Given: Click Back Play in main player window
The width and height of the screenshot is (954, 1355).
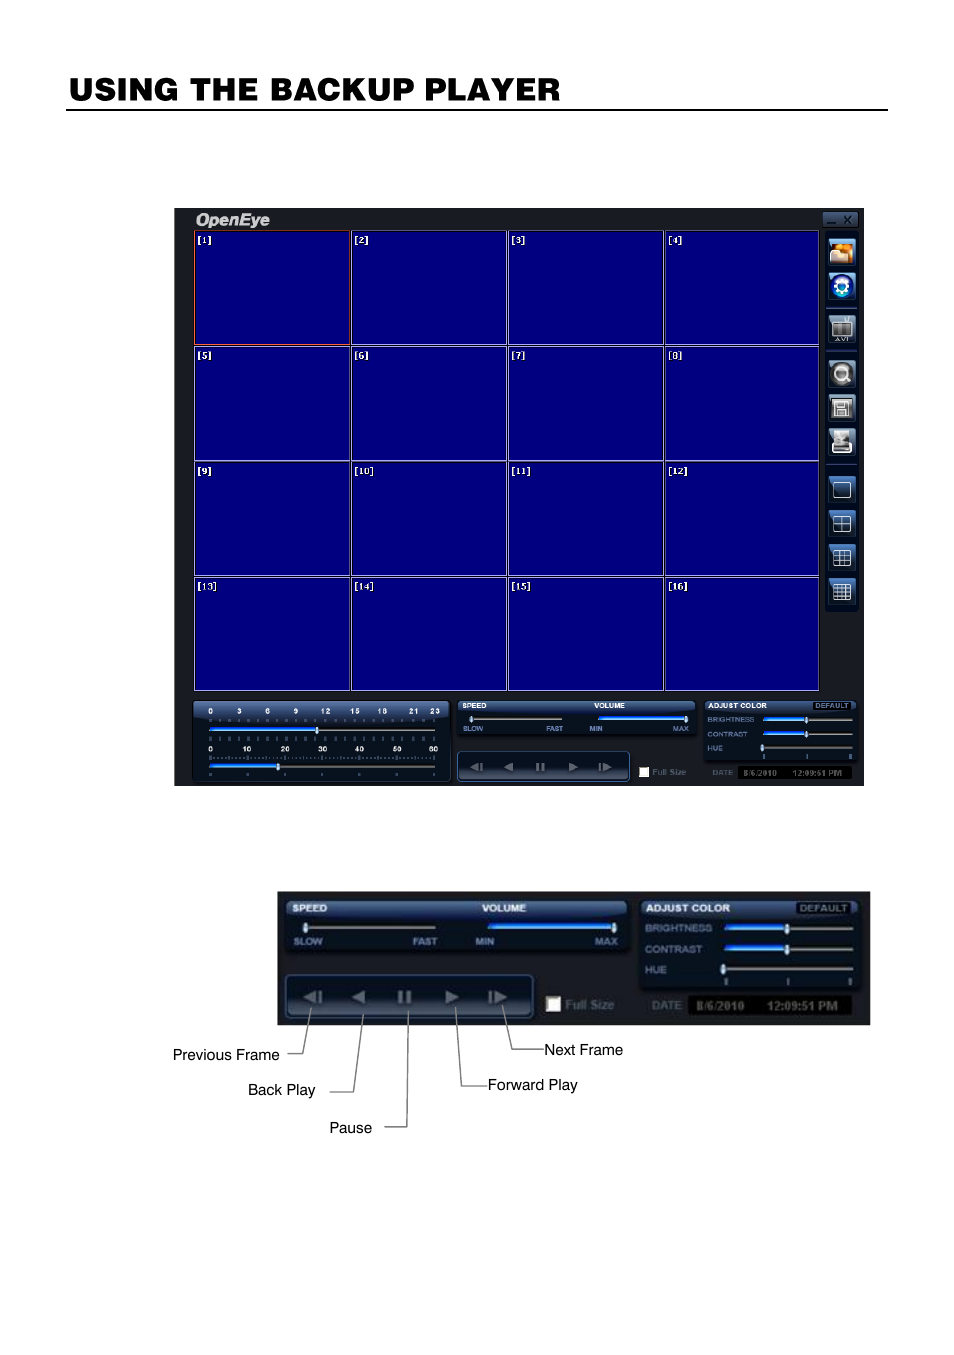Looking at the screenshot, I should 508,767.
